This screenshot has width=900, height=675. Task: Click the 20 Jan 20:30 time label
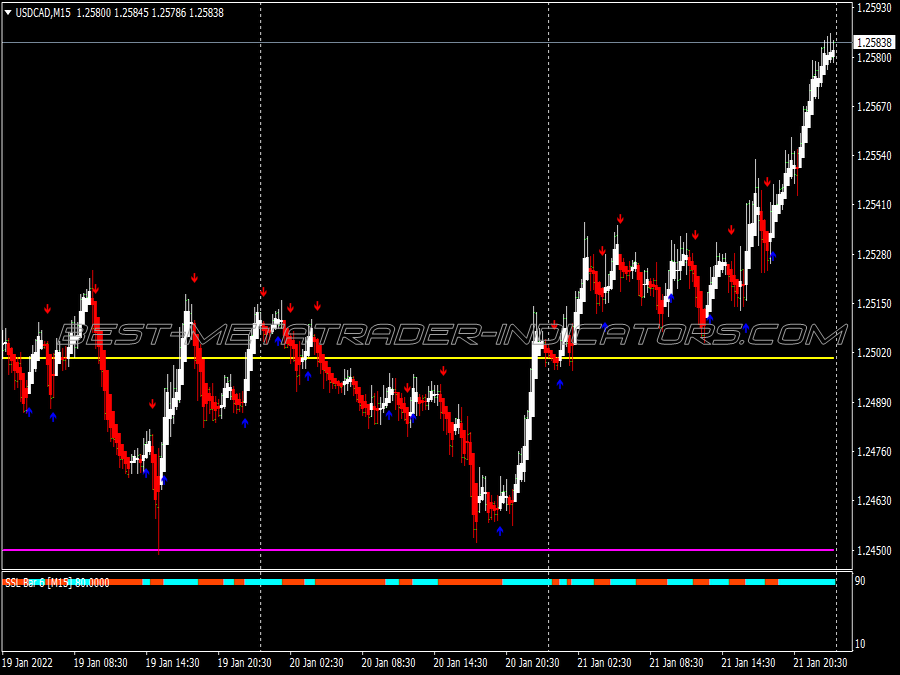pyautogui.click(x=533, y=663)
